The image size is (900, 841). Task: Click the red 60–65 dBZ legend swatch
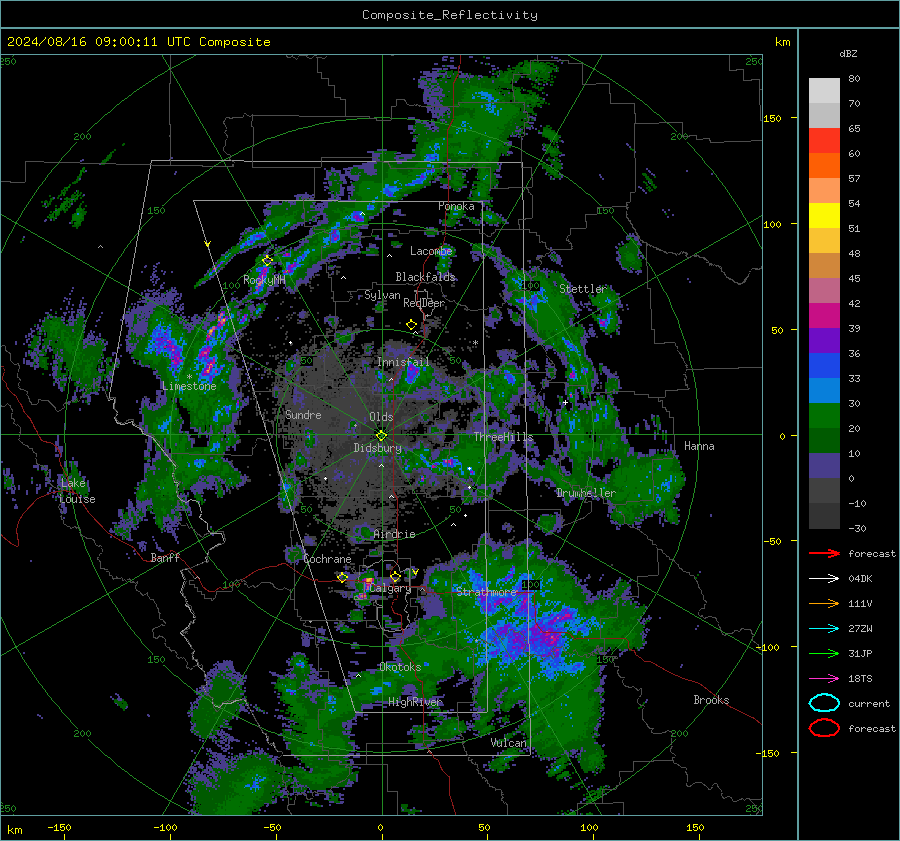click(824, 141)
